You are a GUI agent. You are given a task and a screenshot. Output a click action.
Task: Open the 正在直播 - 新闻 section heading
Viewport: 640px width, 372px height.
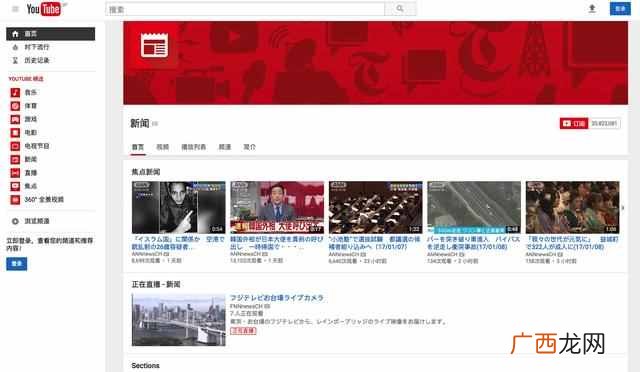156,284
